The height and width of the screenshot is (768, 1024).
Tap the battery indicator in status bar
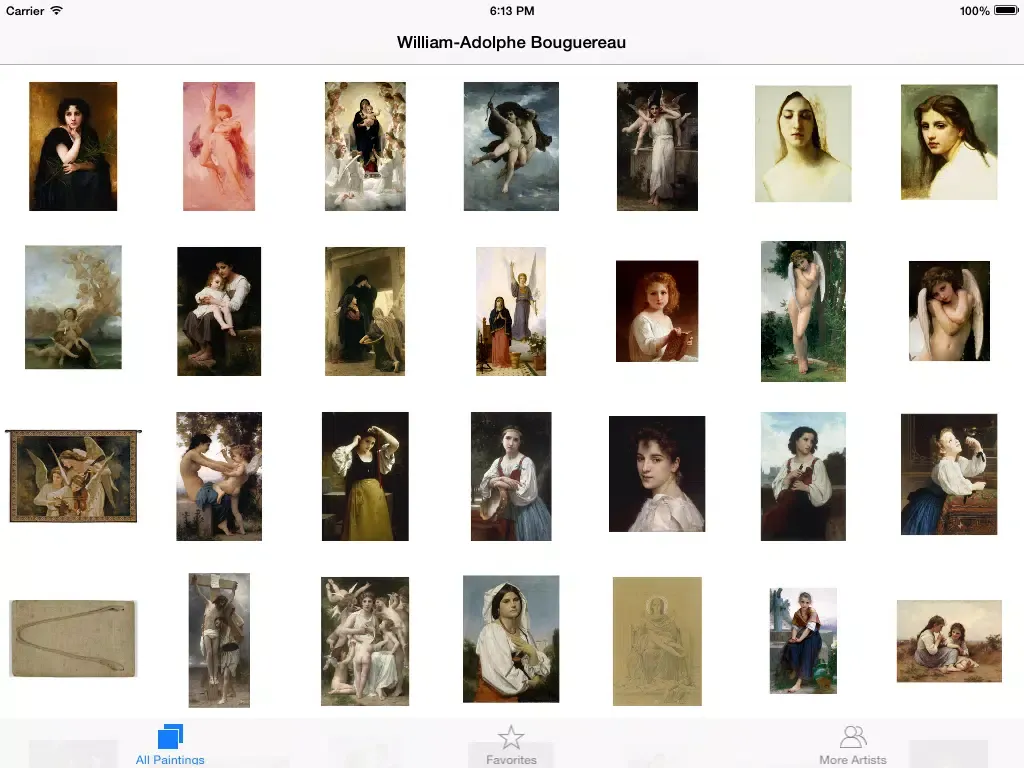[1006, 10]
